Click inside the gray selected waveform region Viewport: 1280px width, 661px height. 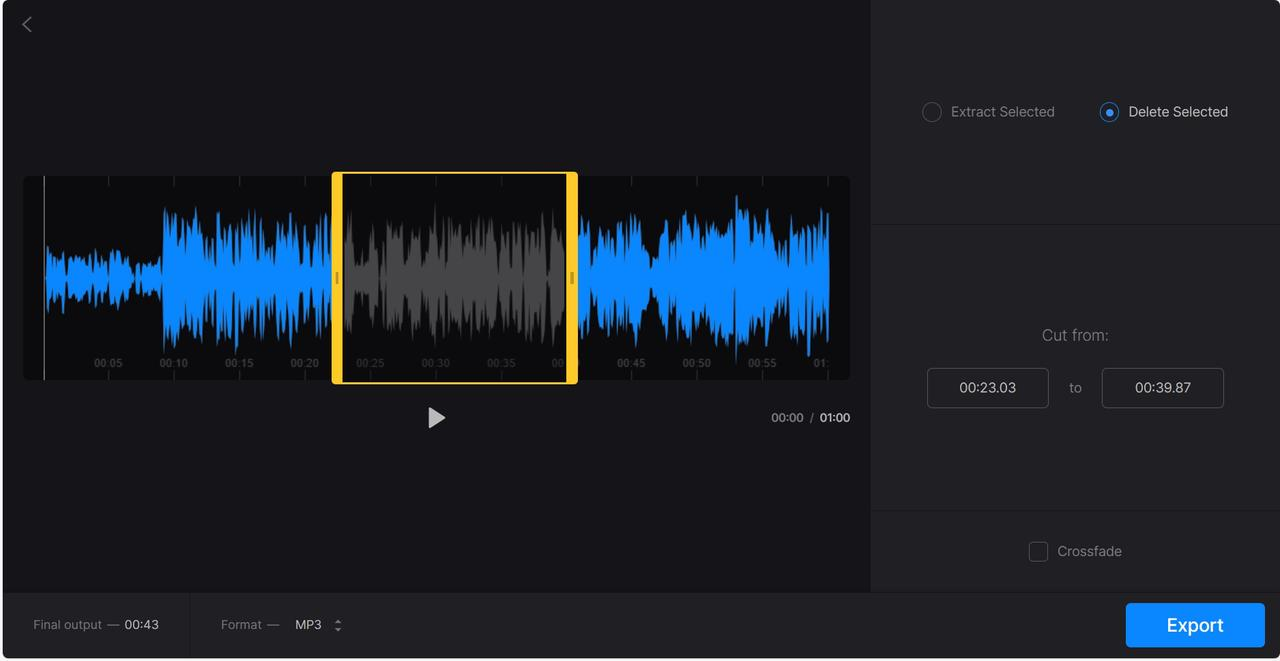click(455, 278)
